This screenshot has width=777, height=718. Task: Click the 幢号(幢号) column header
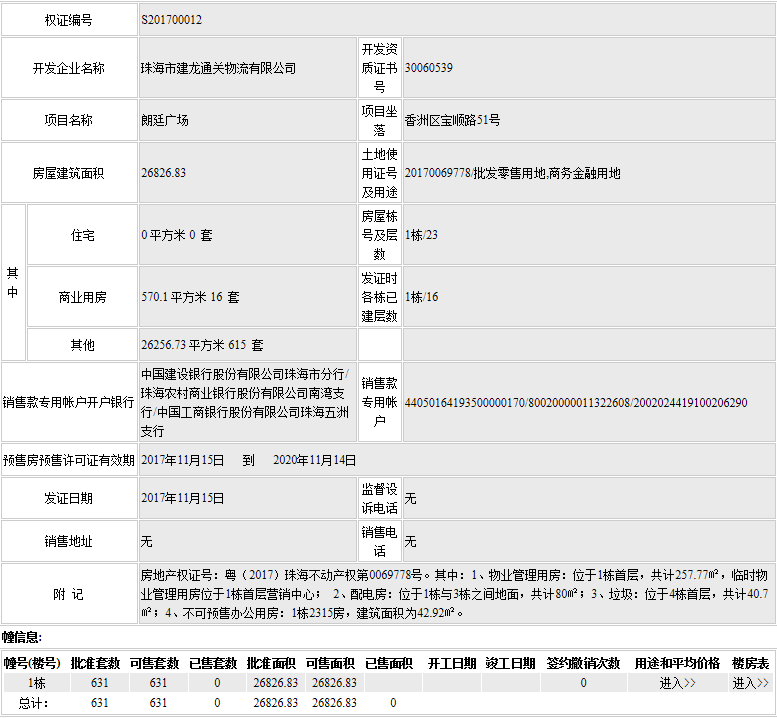pyautogui.click(x=32, y=663)
